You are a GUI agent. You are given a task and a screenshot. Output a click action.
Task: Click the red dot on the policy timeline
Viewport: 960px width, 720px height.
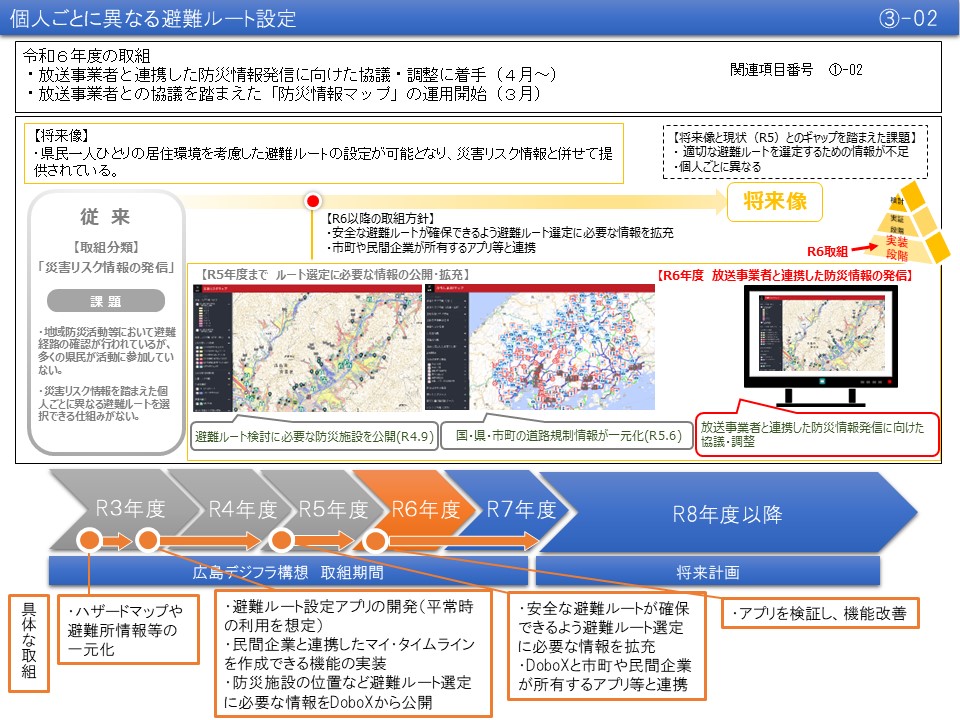point(312,200)
